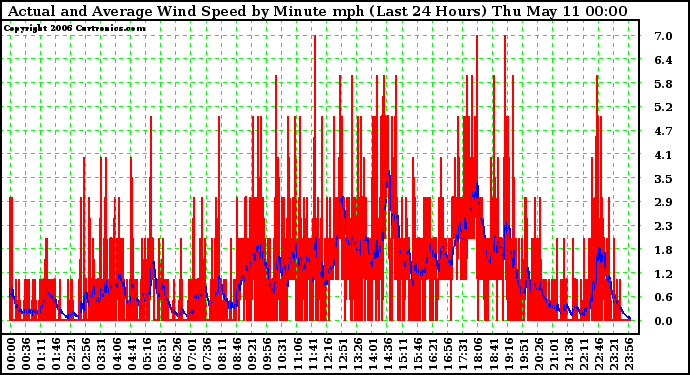Click the 01:46 time label

tap(56, 353)
